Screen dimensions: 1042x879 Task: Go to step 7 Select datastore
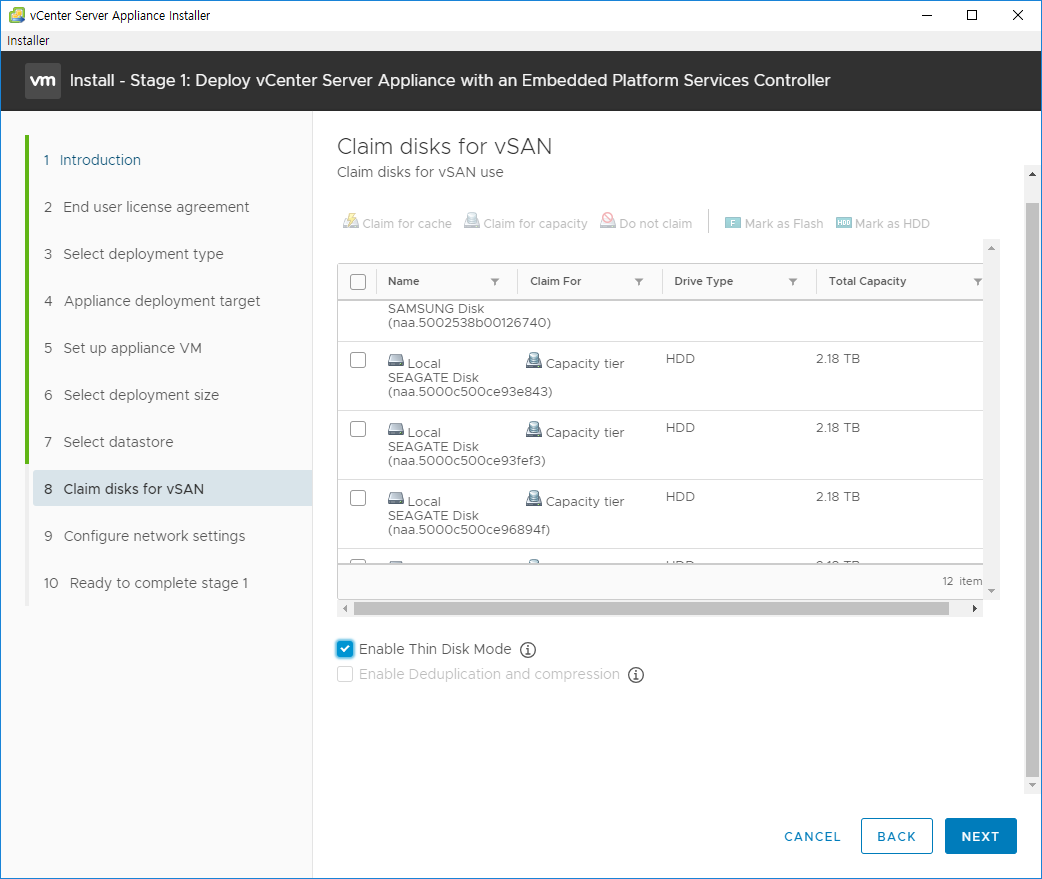coord(108,442)
